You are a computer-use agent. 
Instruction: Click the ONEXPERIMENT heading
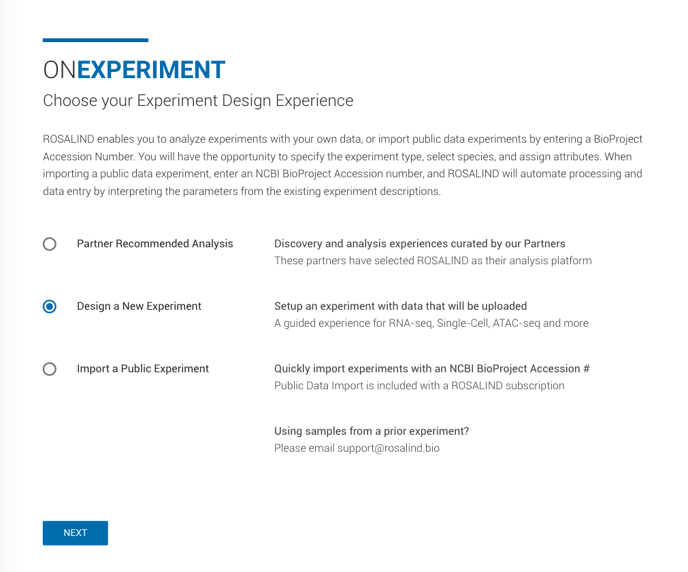[x=134, y=70]
